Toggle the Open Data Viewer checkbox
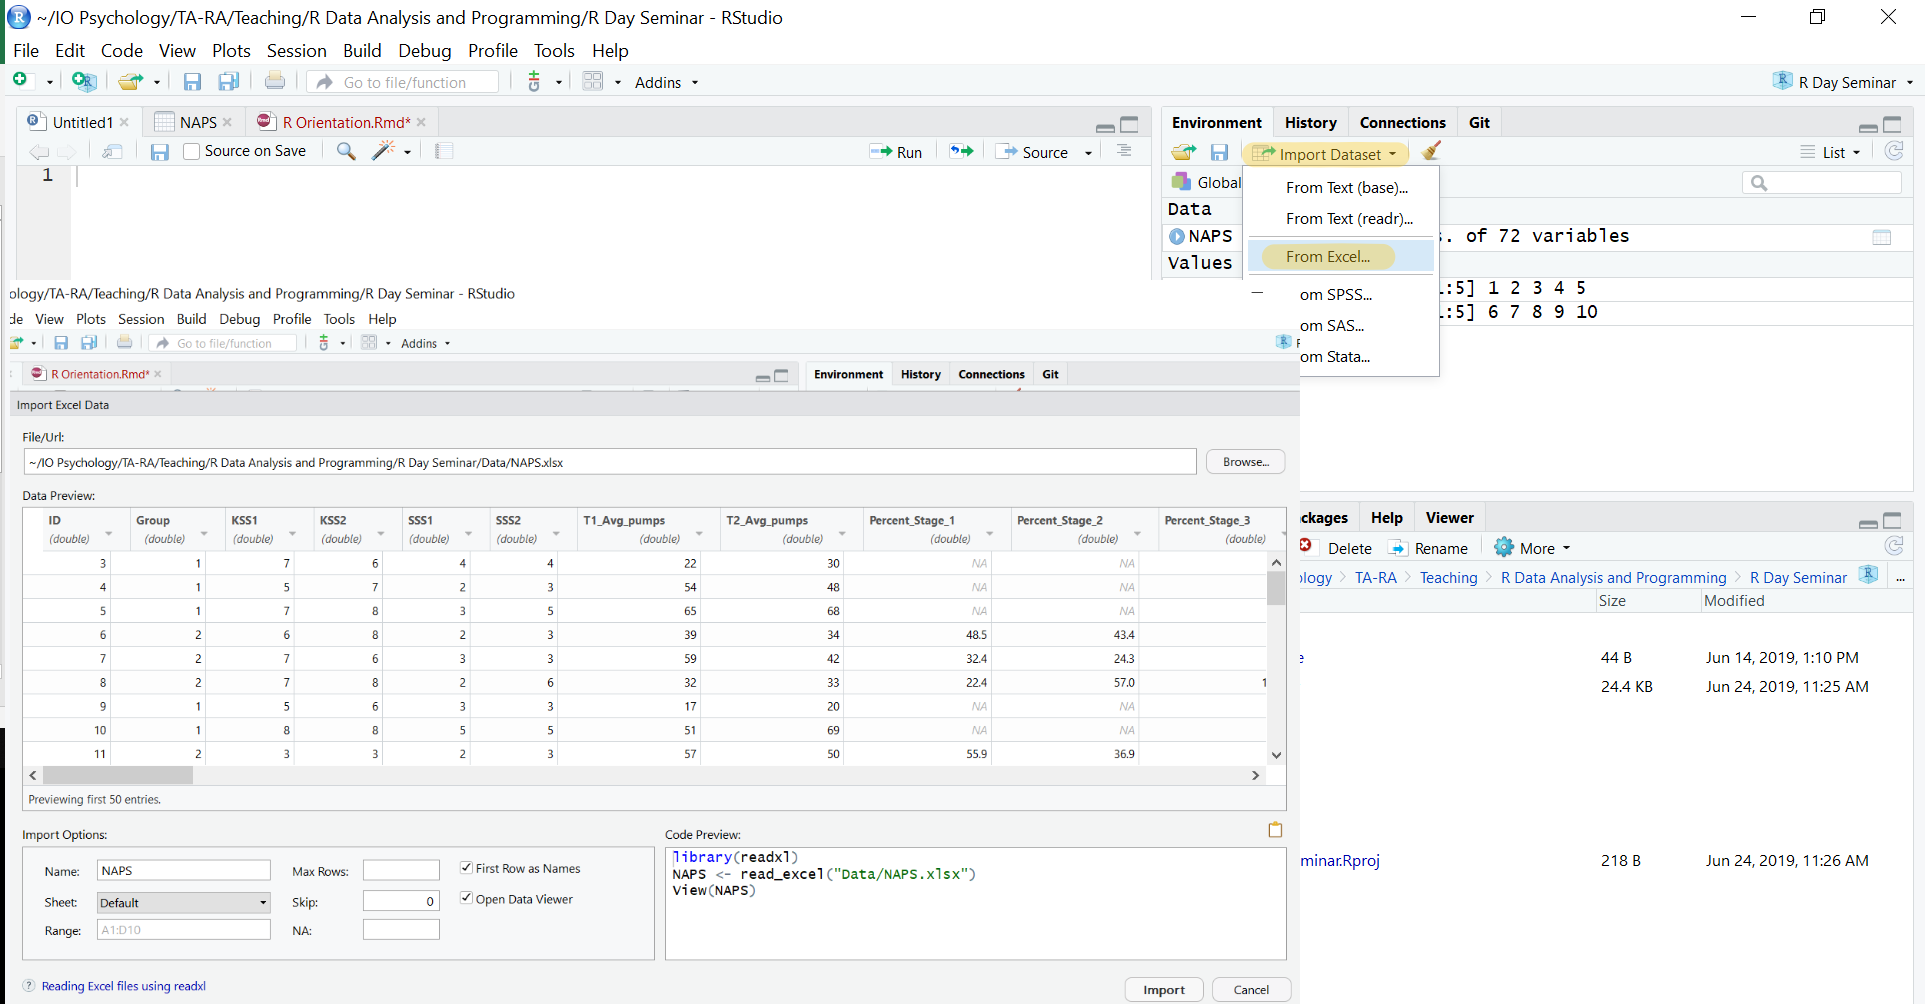 [466, 898]
